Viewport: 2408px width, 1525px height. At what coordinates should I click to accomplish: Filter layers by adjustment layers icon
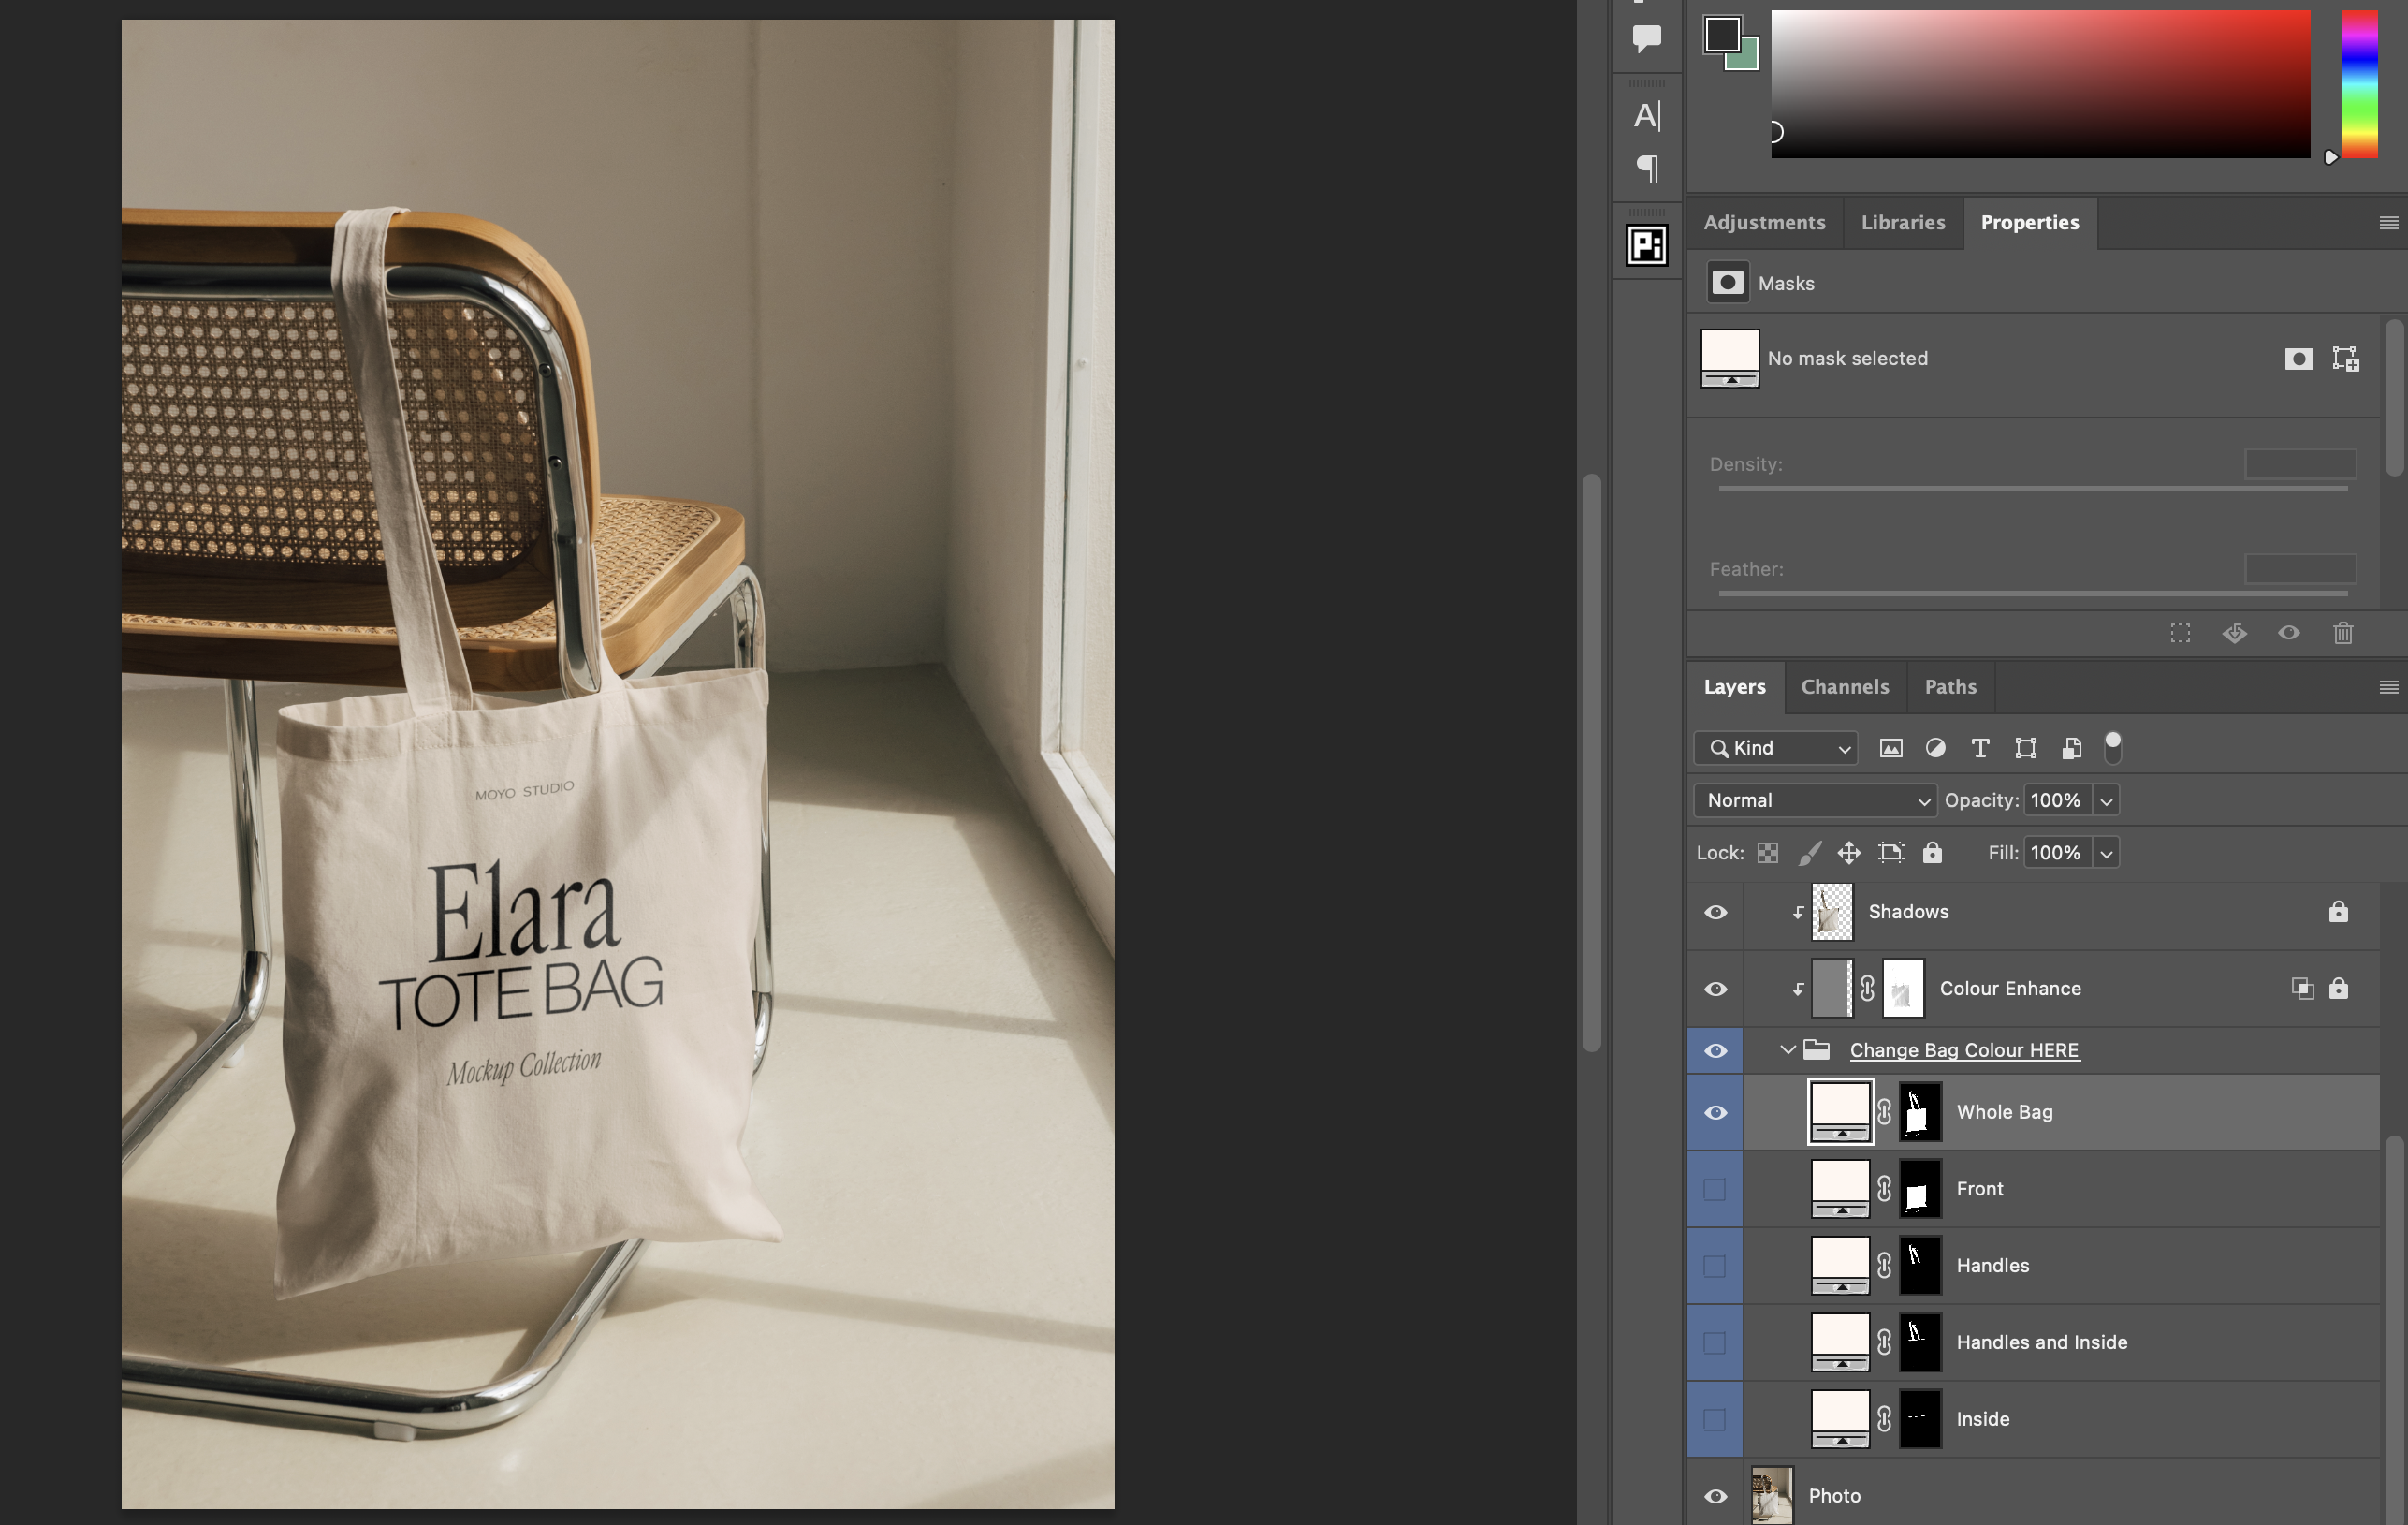[1935, 748]
